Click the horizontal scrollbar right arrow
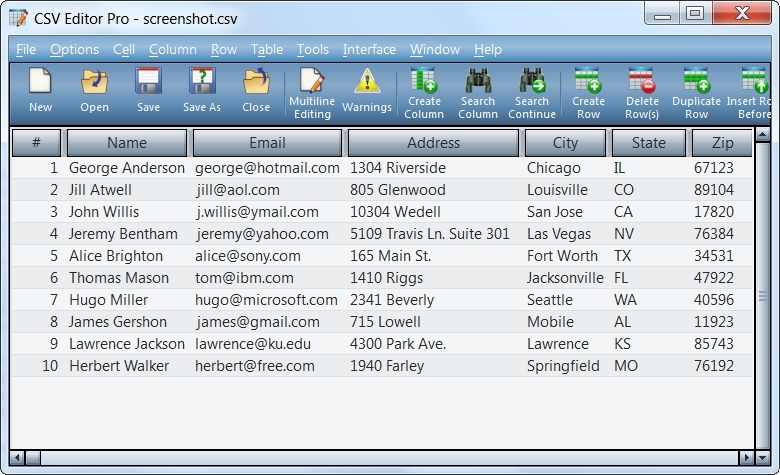 [746, 457]
